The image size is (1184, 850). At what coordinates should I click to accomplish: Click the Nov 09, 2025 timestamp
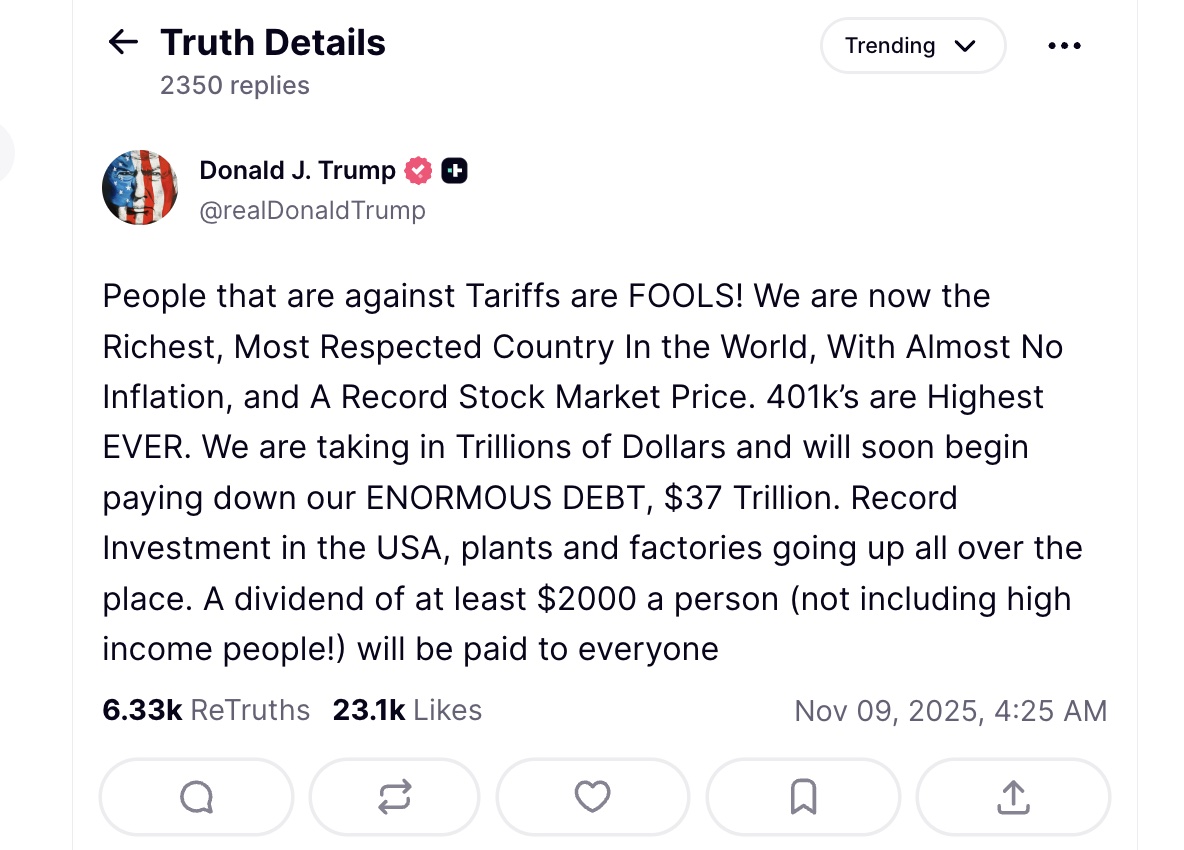pyautogui.click(x=950, y=711)
